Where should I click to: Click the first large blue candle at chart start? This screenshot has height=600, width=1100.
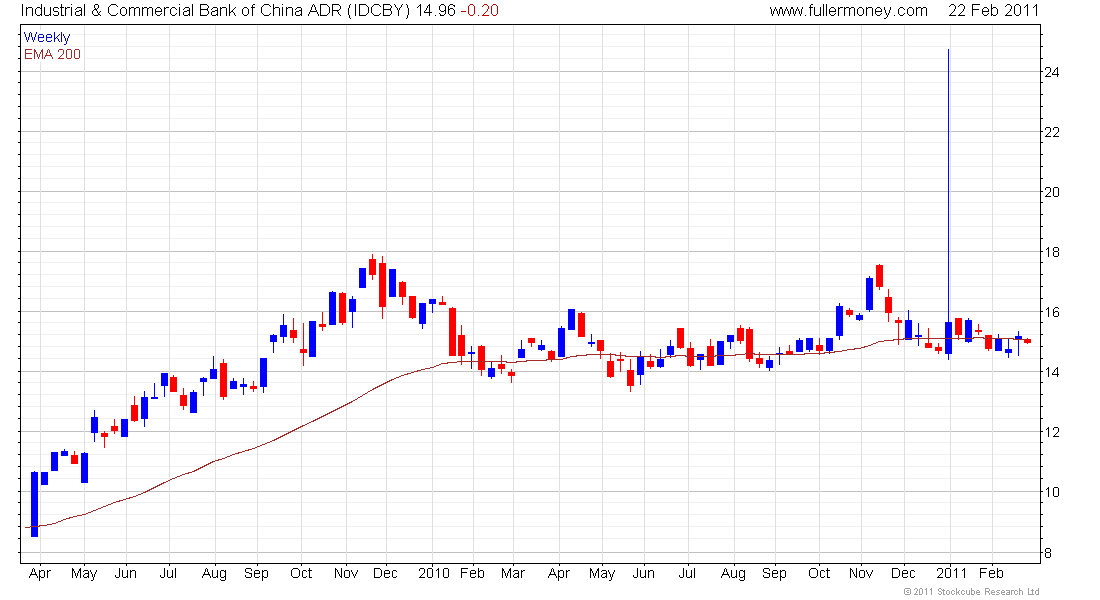tap(34, 505)
